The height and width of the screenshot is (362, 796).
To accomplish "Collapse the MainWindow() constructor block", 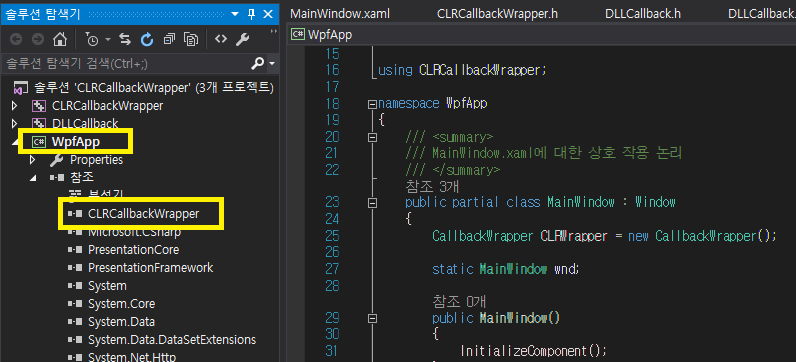I will [372, 319].
